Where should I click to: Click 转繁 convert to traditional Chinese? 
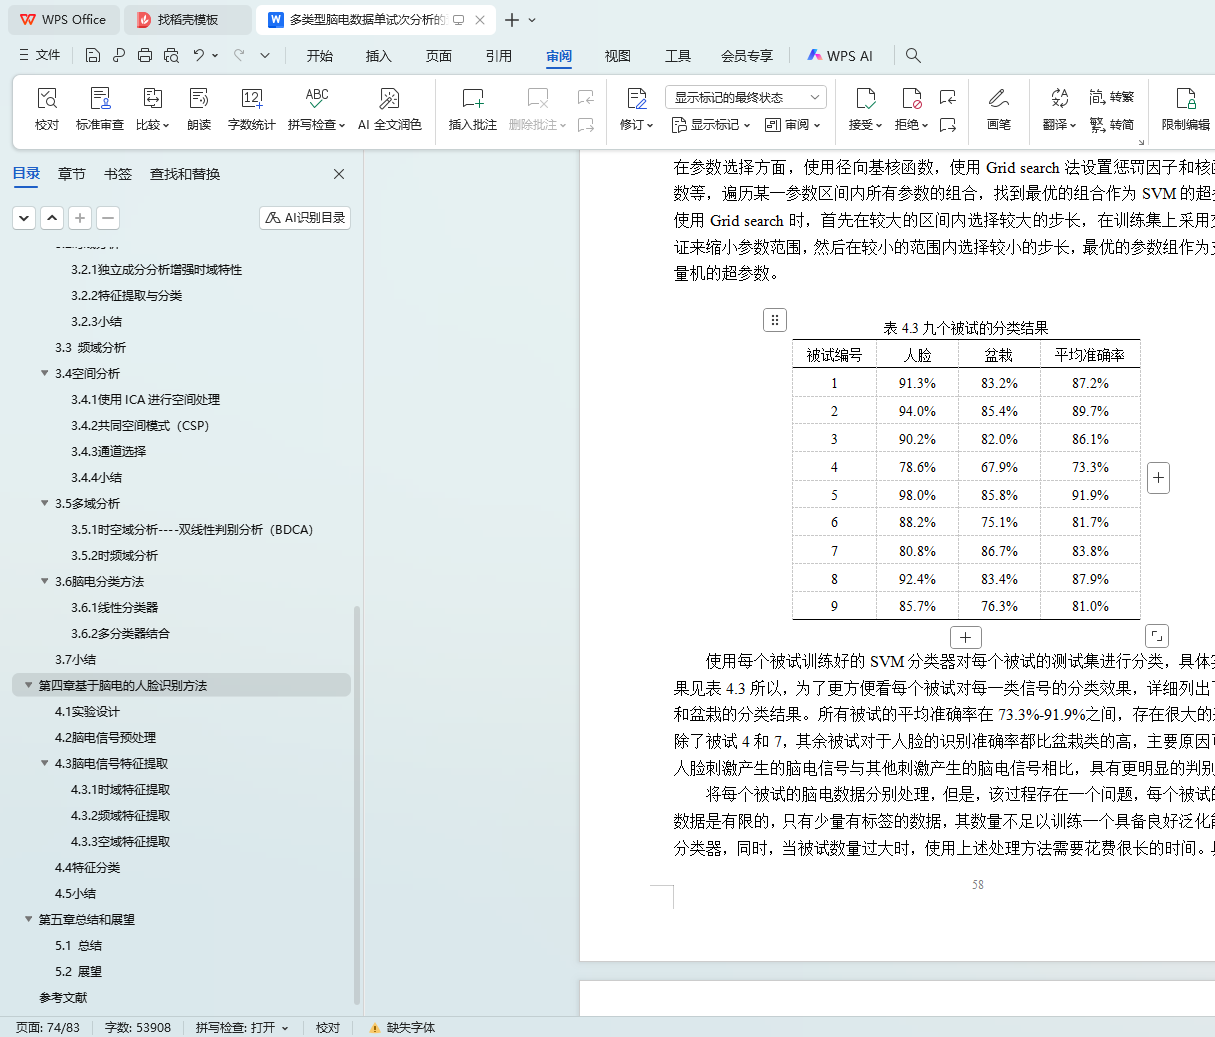pos(1112,97)
